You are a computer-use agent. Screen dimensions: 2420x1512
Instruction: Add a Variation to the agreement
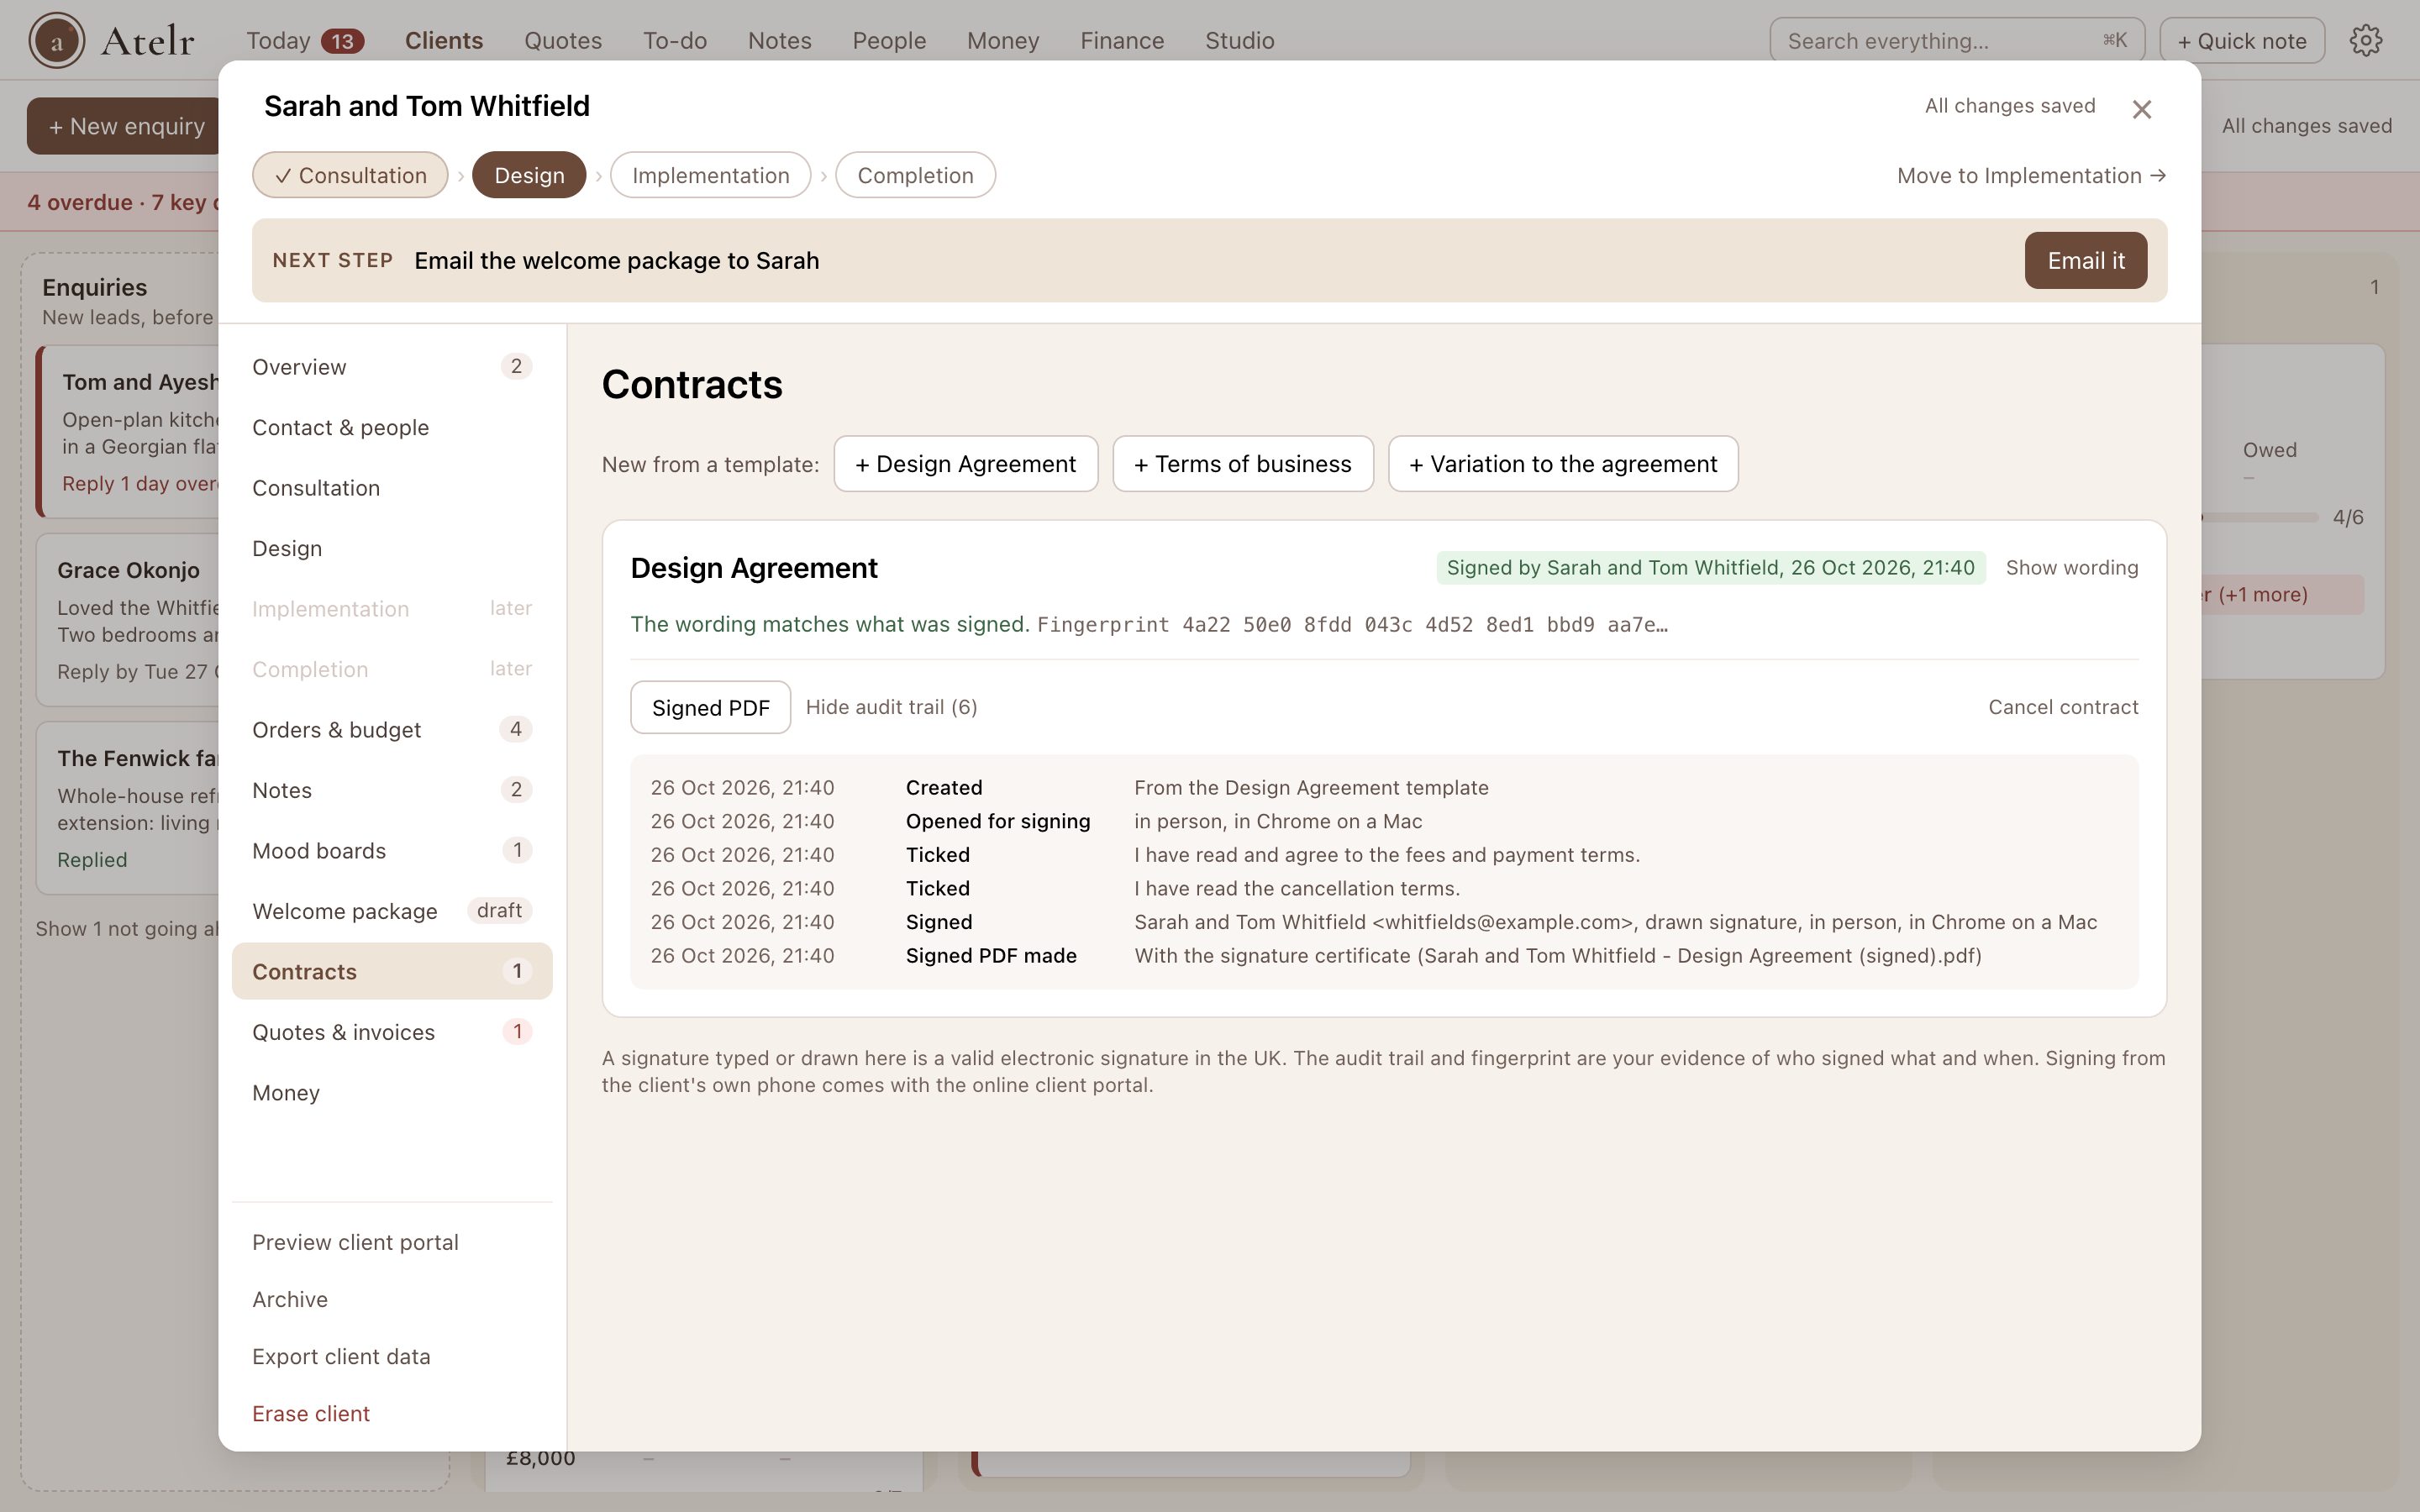click(x=1563, y=464)
